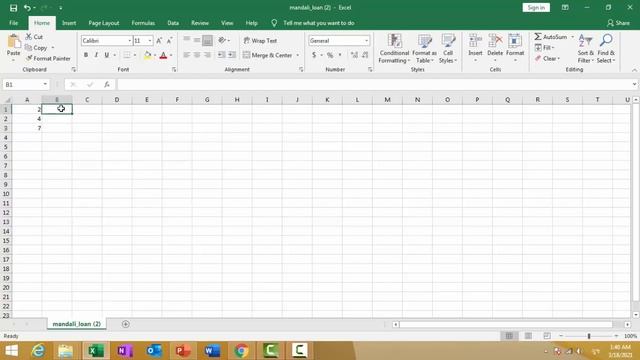Collapse the ribbon with the chevron
Viewport: 640px width, 360px height.
634,70
